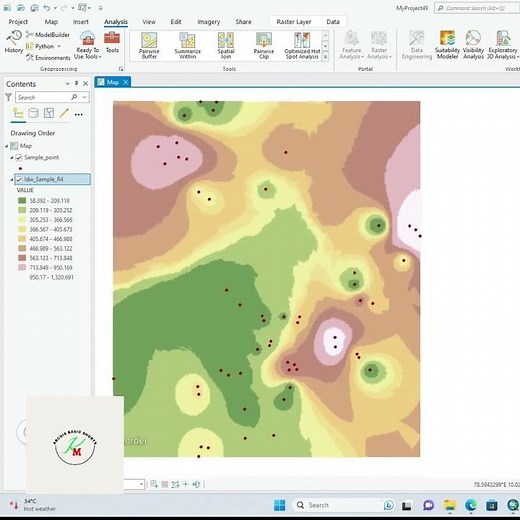Collapse the Sample_point layer legend
Screen dimensions: 520x520
click(x=12, y=157)
